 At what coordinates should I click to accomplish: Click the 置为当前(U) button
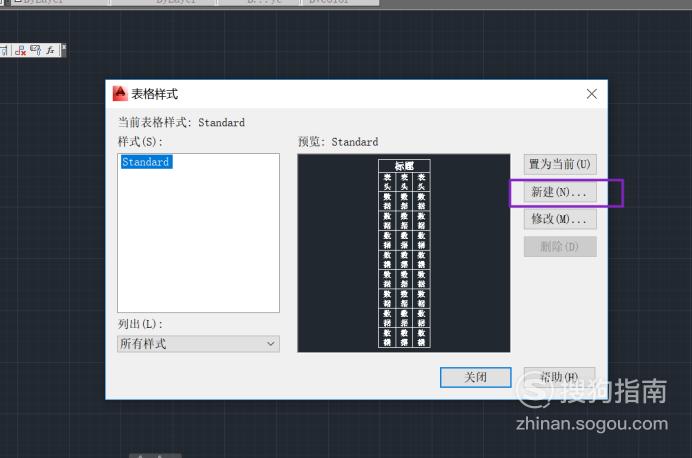560,164
